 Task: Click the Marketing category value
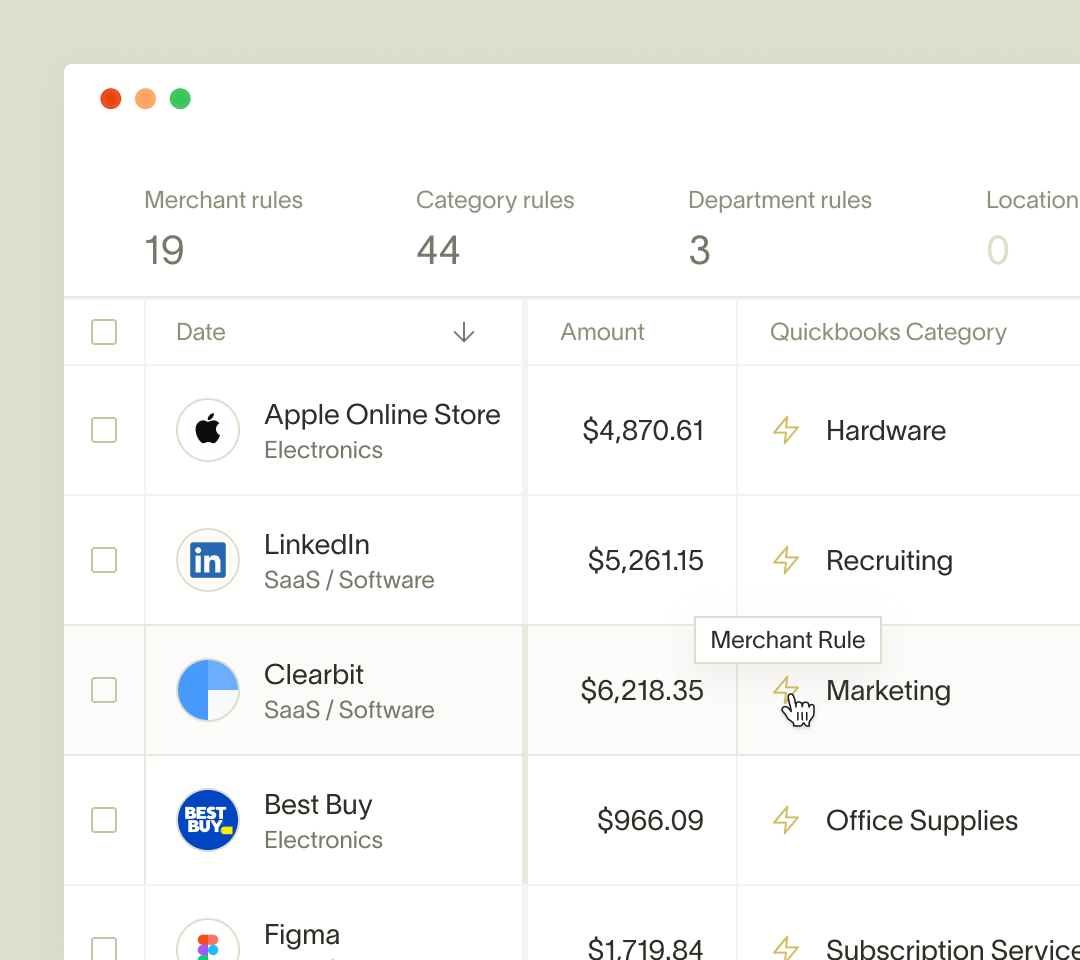point(889,691)
